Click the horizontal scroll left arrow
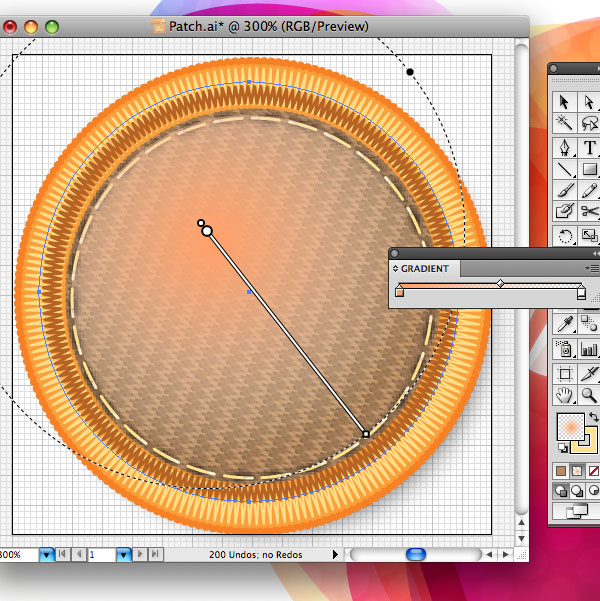600x601 pixels. tap(489, 554)
